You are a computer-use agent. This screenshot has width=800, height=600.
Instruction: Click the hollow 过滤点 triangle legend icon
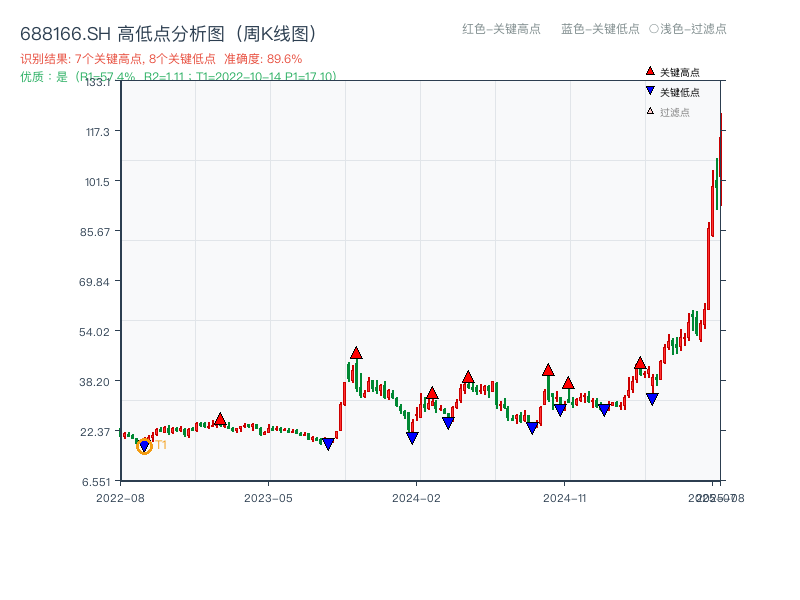click(650, 111)
